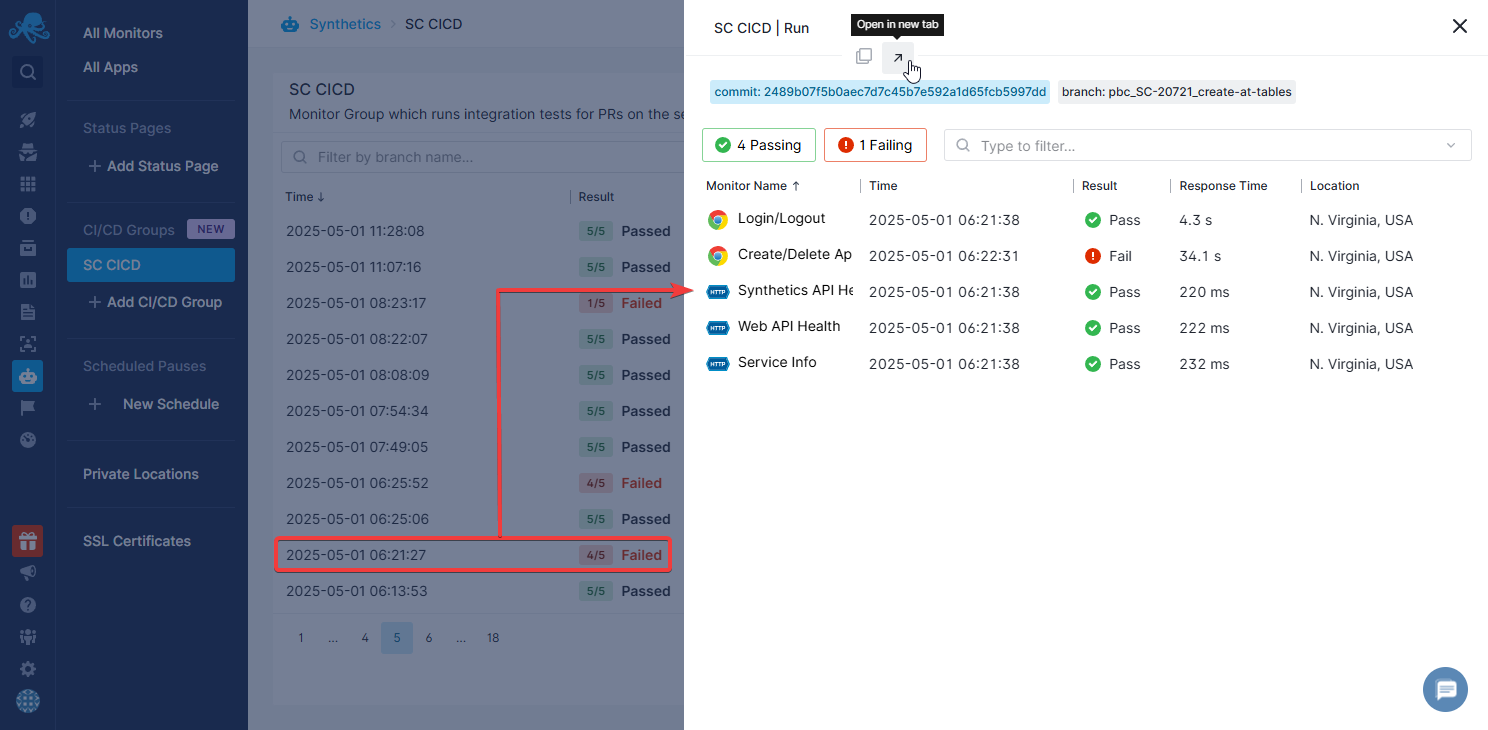Open the gift box icon
Screen dimensions: 1488x730
28,541
